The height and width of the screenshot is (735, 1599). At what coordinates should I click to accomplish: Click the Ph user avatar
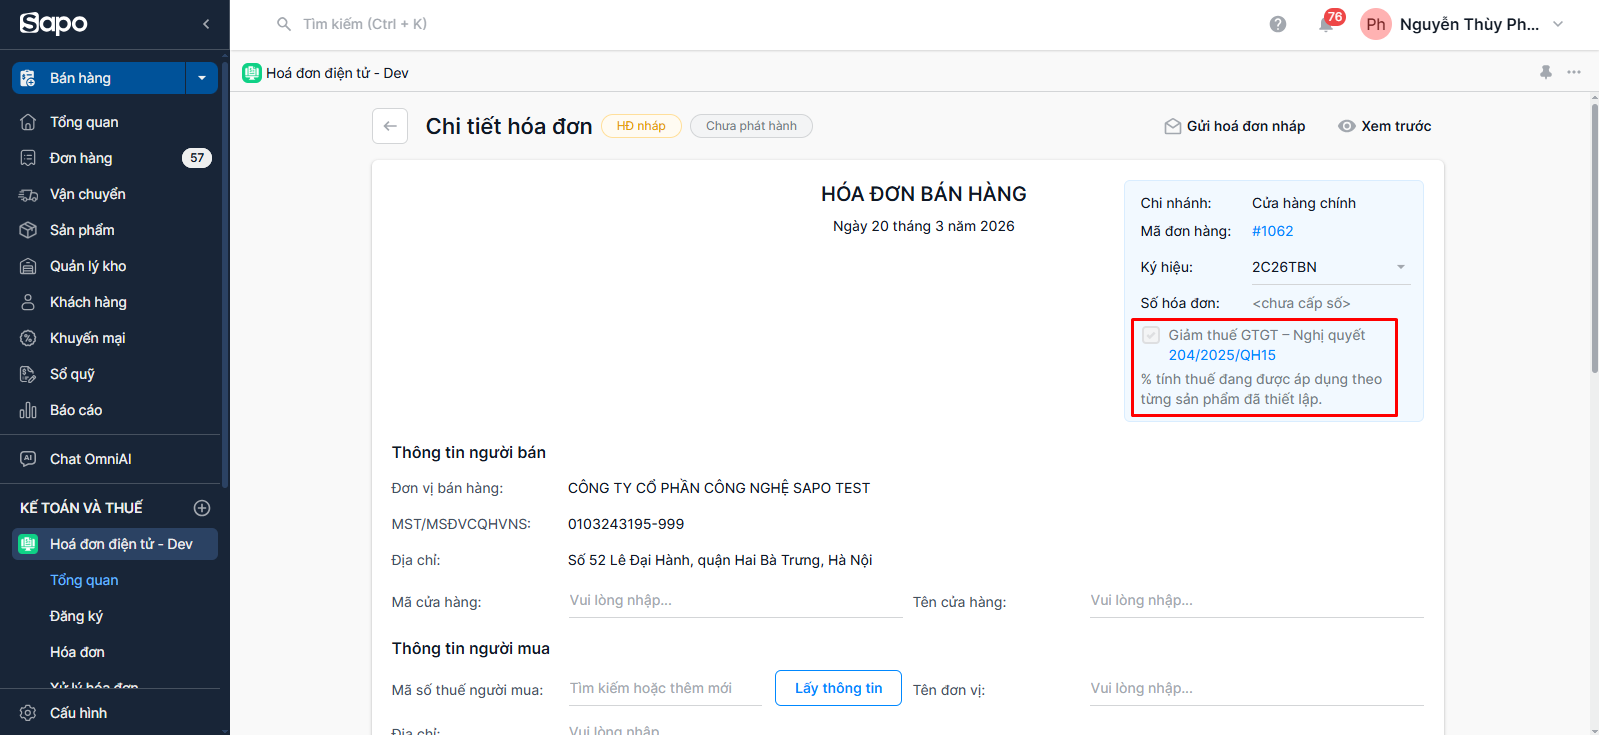1376,24
